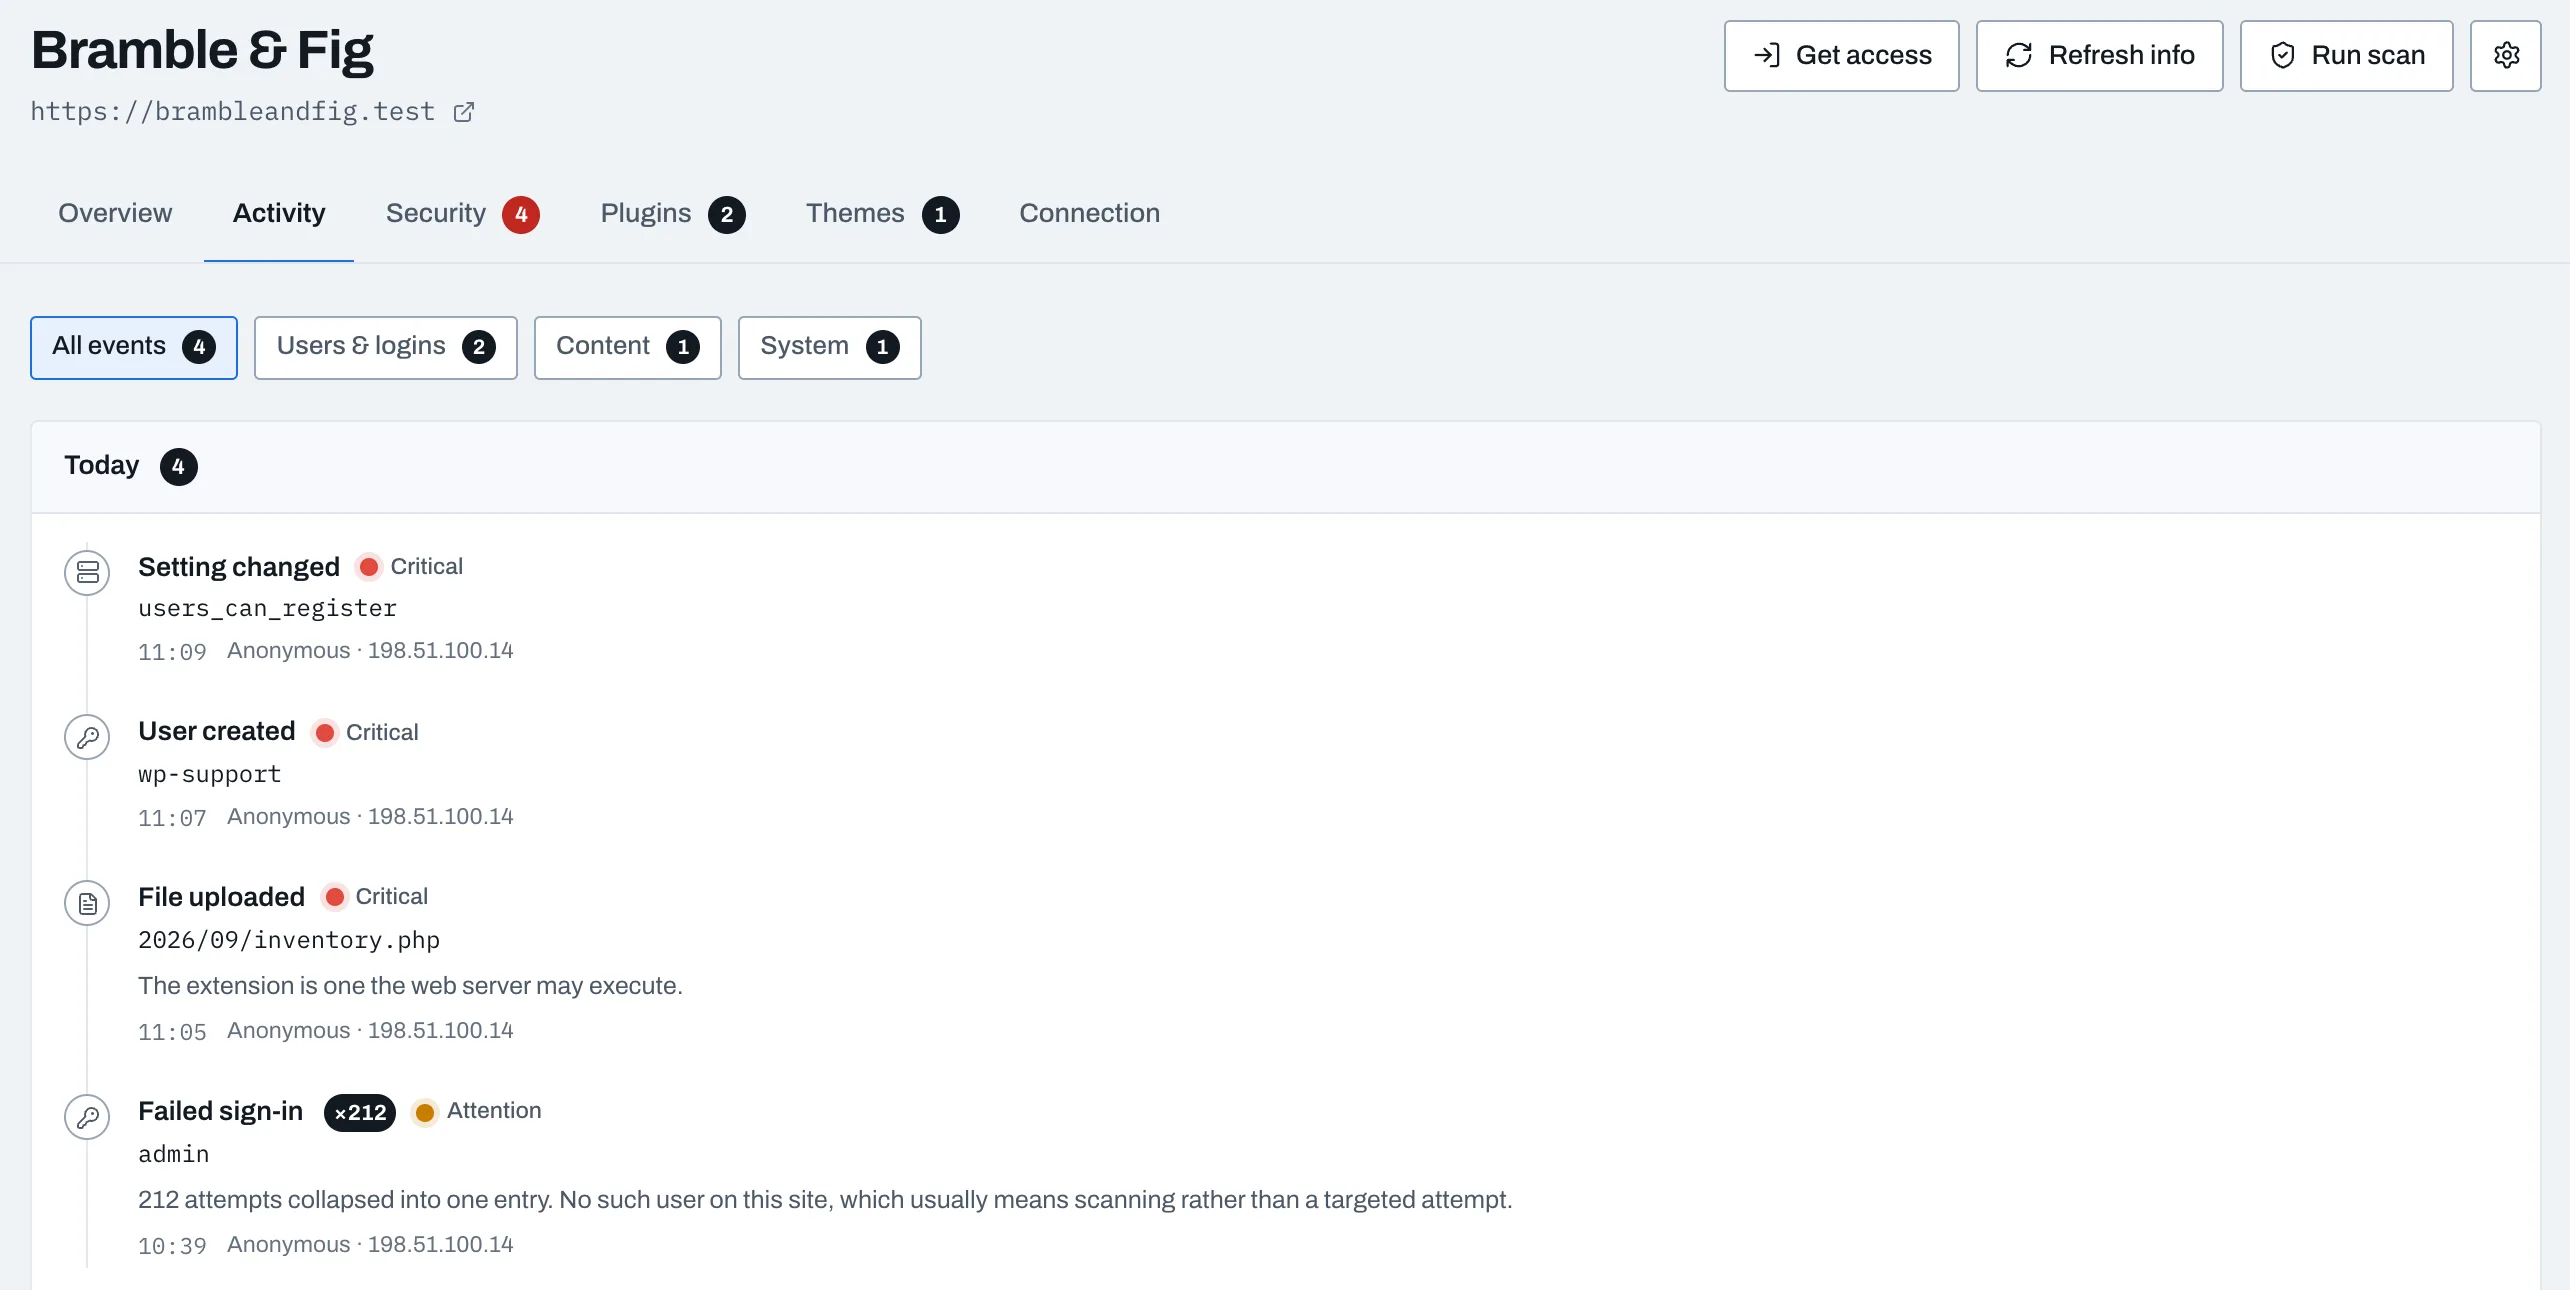The height and width of the screenshot is (1290, 2570).
Task: Switch to the Overview tab
Action: coord(115,213)
